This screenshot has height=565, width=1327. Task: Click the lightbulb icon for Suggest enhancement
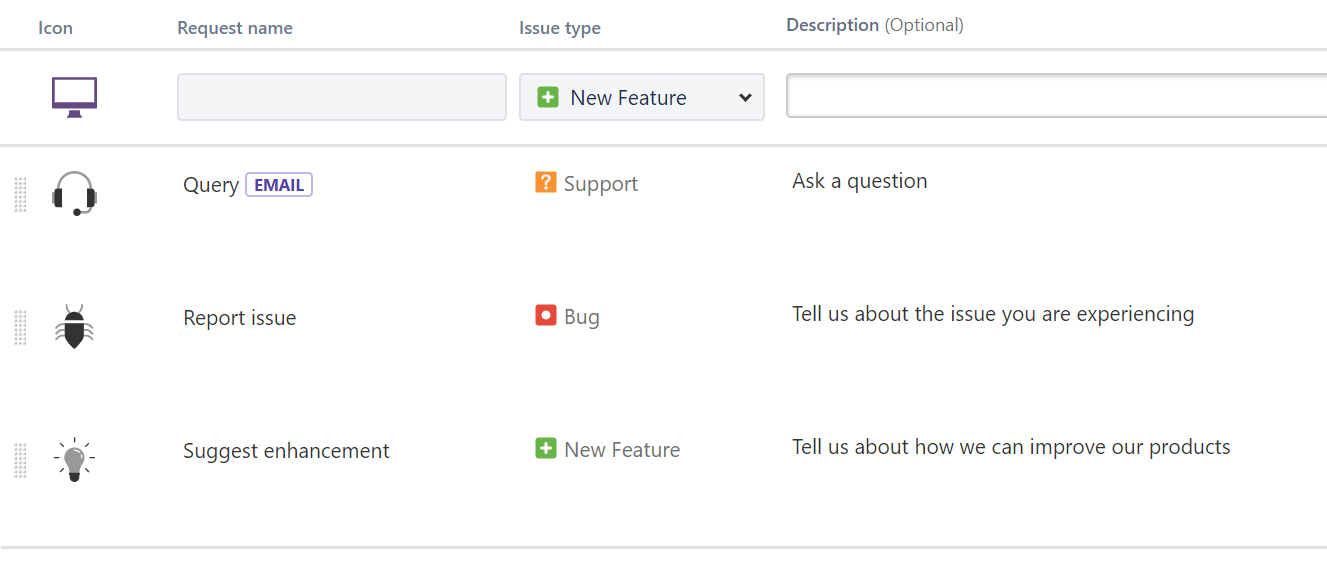point(74,460)
